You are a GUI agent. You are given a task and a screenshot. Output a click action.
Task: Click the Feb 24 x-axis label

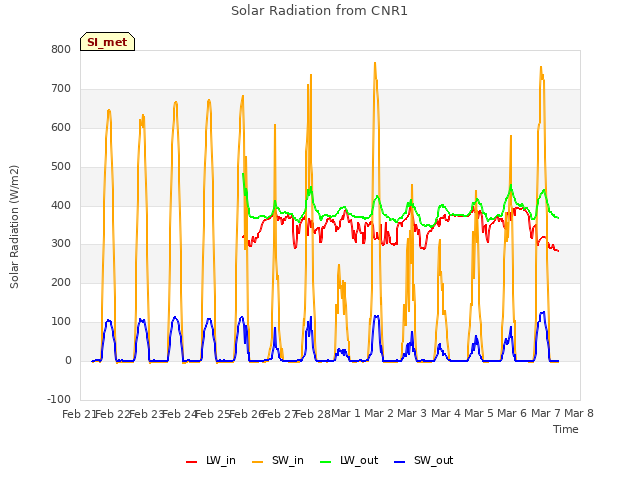pos(179,414)
